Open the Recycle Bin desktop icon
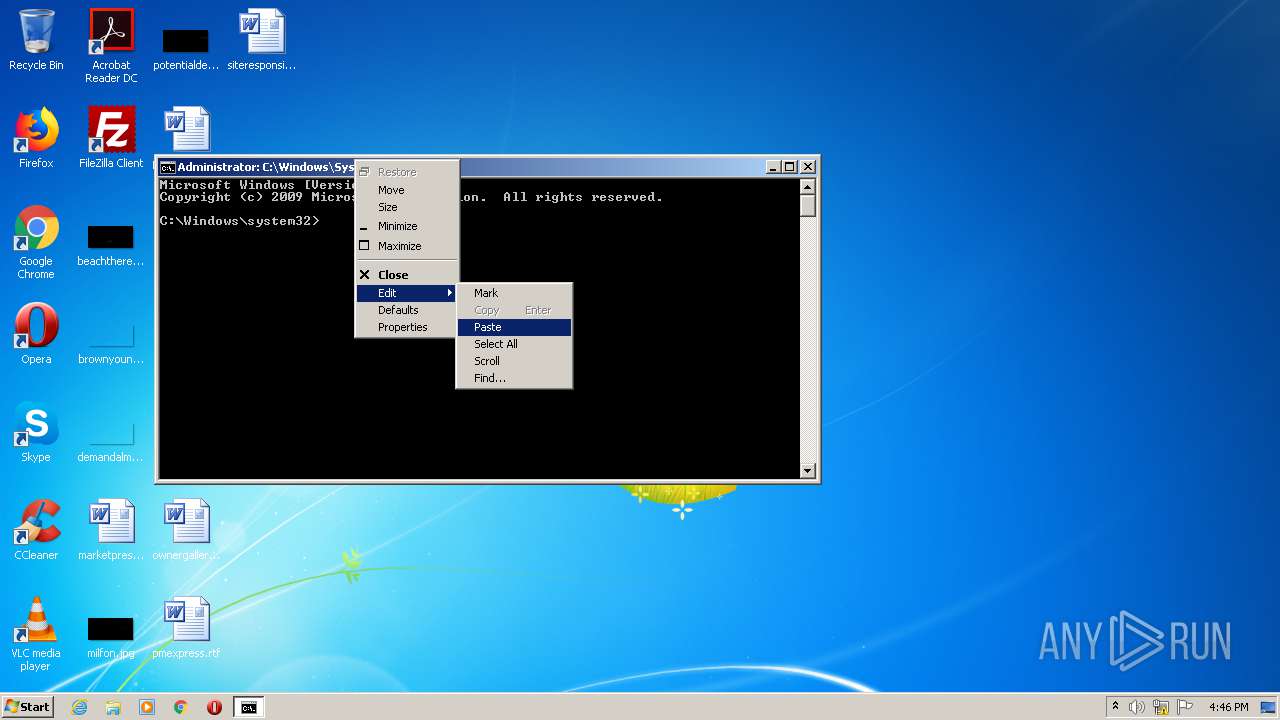Viewport: 1280px width, 720px height. pos(36,40)
